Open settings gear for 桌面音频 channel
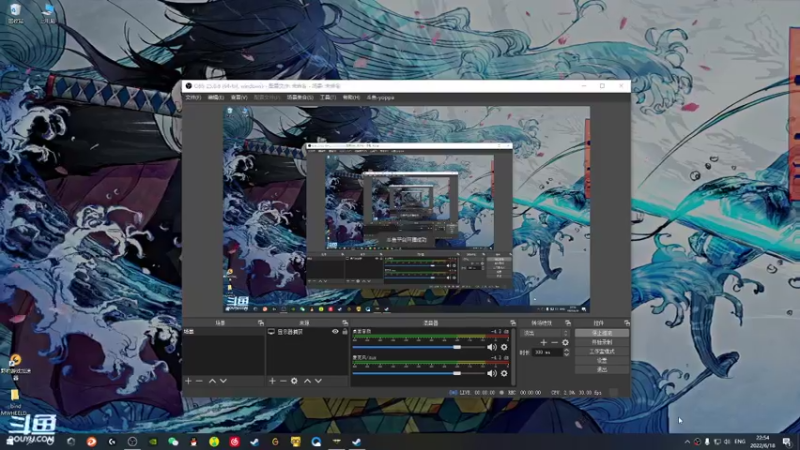This screenshot has height=450, width=800. (x=504, y=347)
